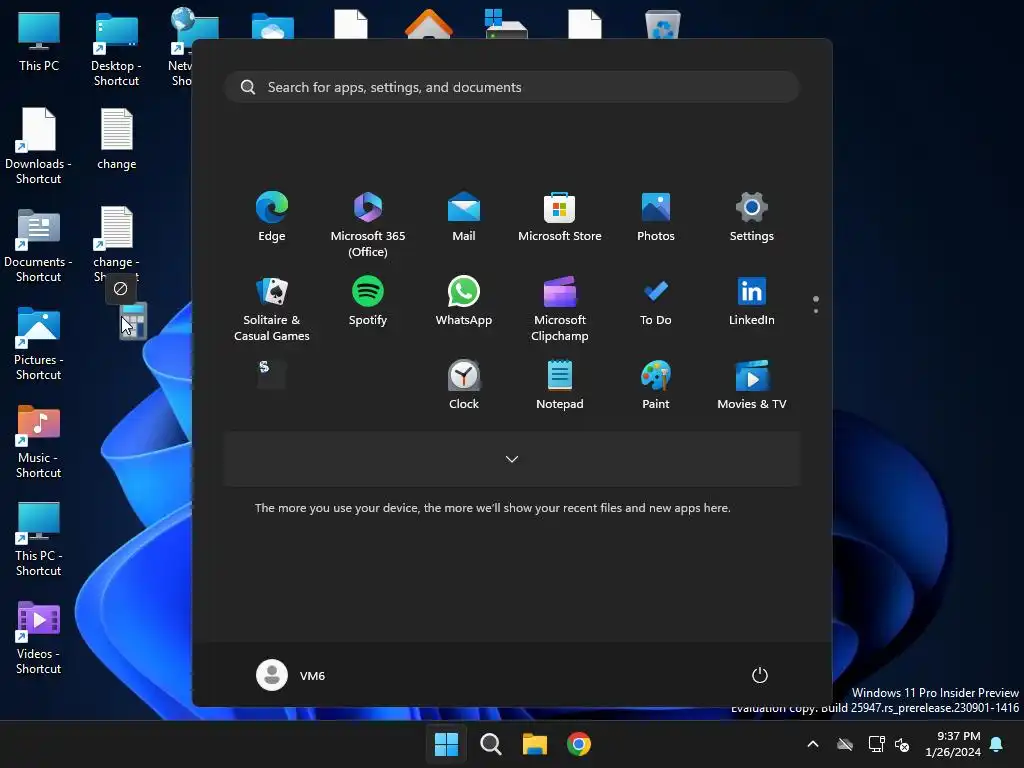Screen dimensions: 1024x768
Task: Open LinkedIn
Action: (752, 301)
